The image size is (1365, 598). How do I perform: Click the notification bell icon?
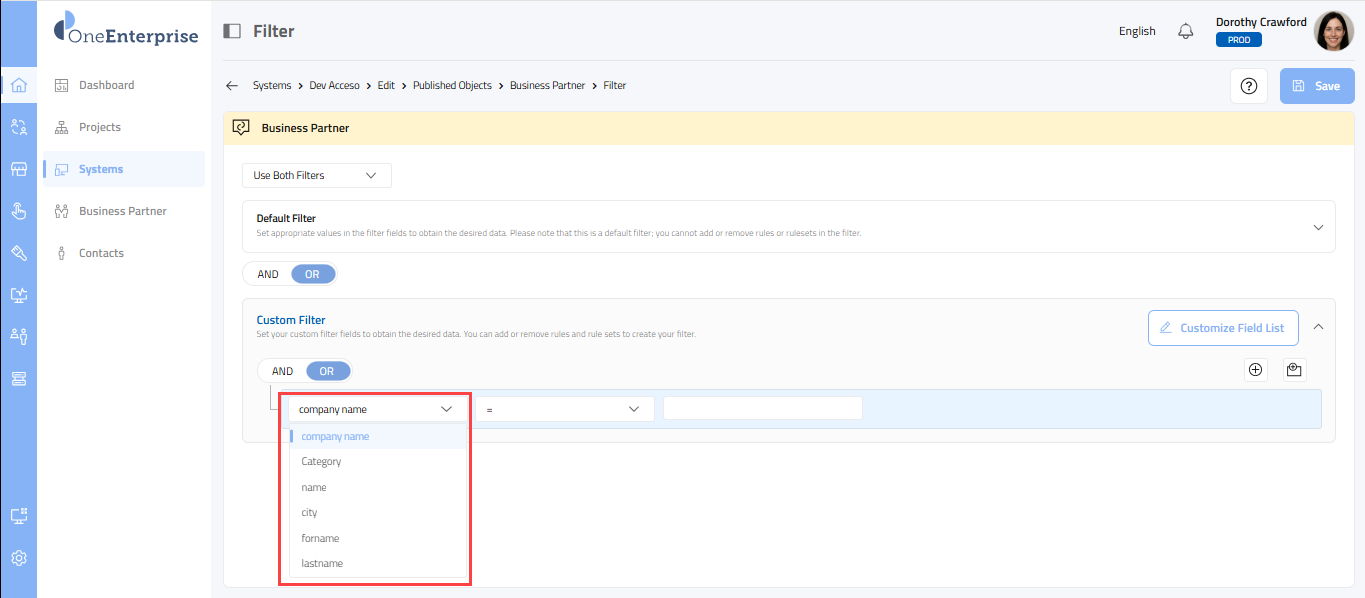coord(1186,31)
